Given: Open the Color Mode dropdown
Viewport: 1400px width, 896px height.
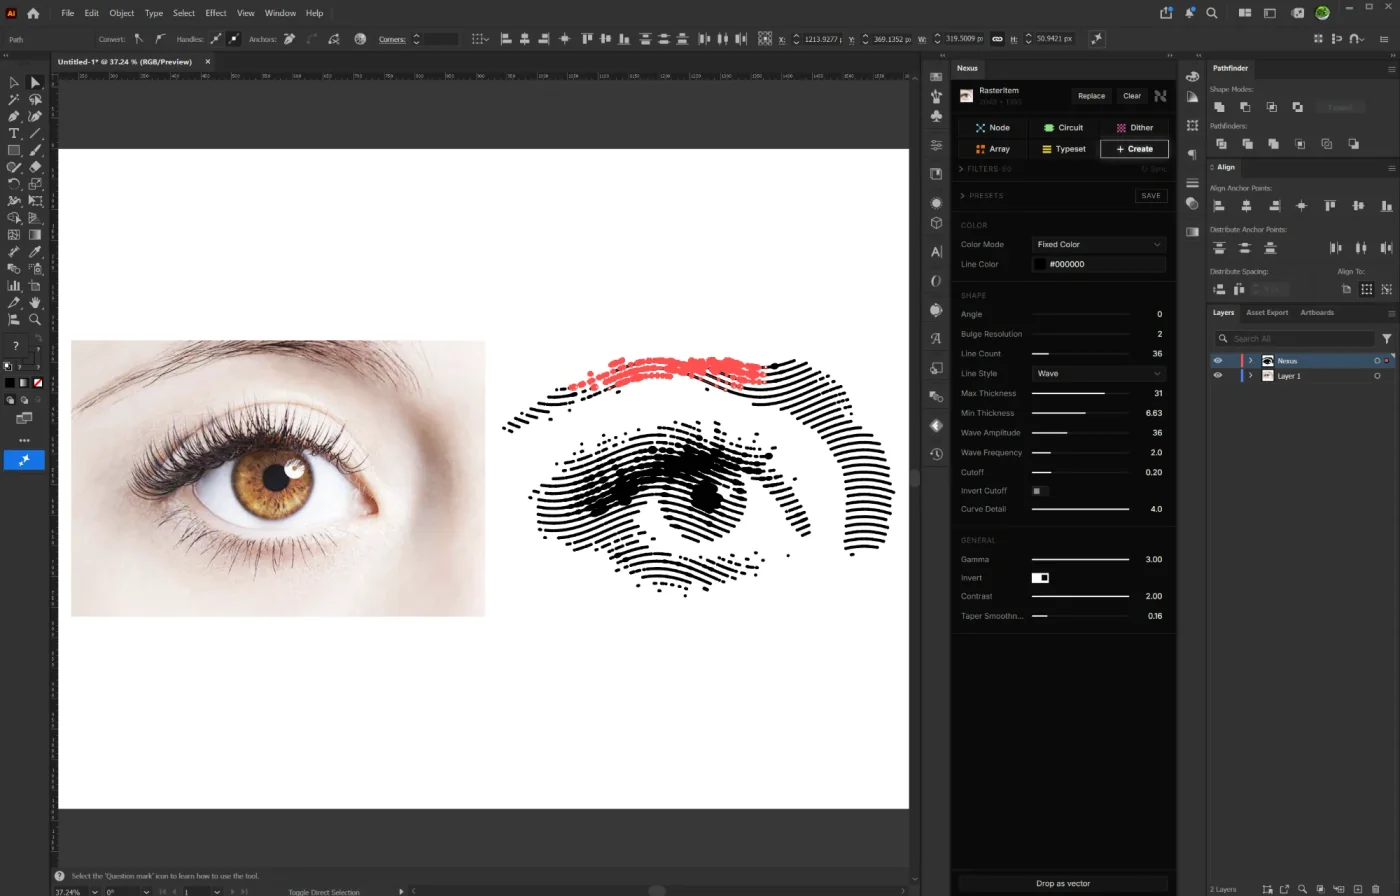Looking at the screenshot, I should pos(1099,244).
